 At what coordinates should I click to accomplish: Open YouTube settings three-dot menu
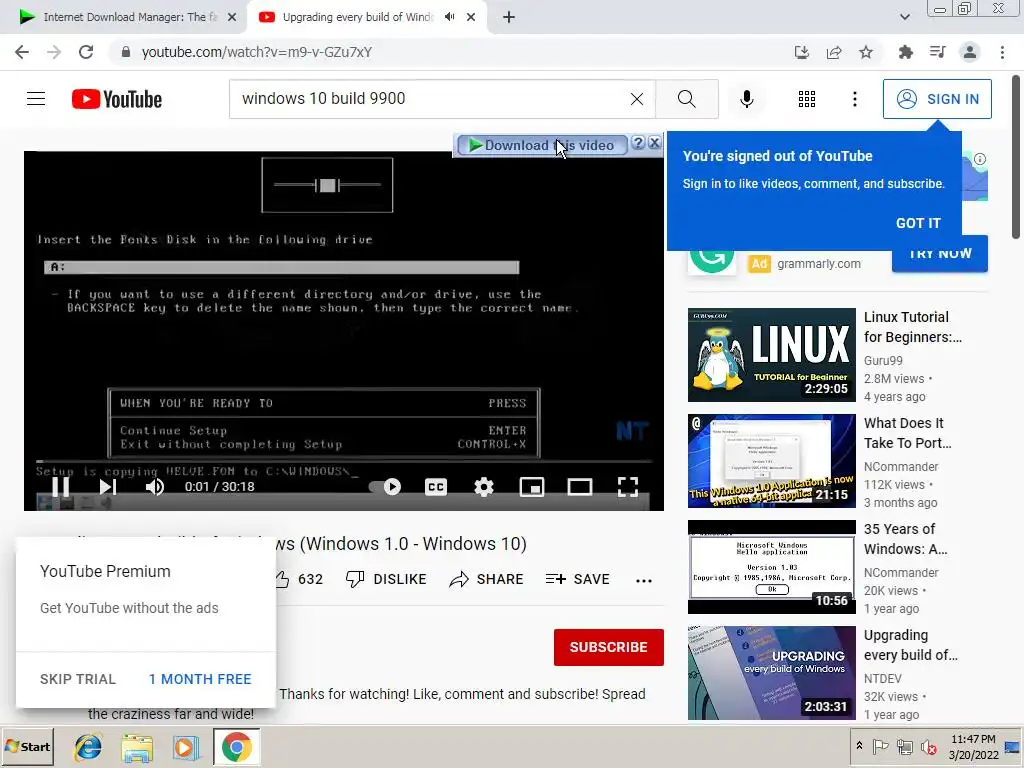click(854, 99)
